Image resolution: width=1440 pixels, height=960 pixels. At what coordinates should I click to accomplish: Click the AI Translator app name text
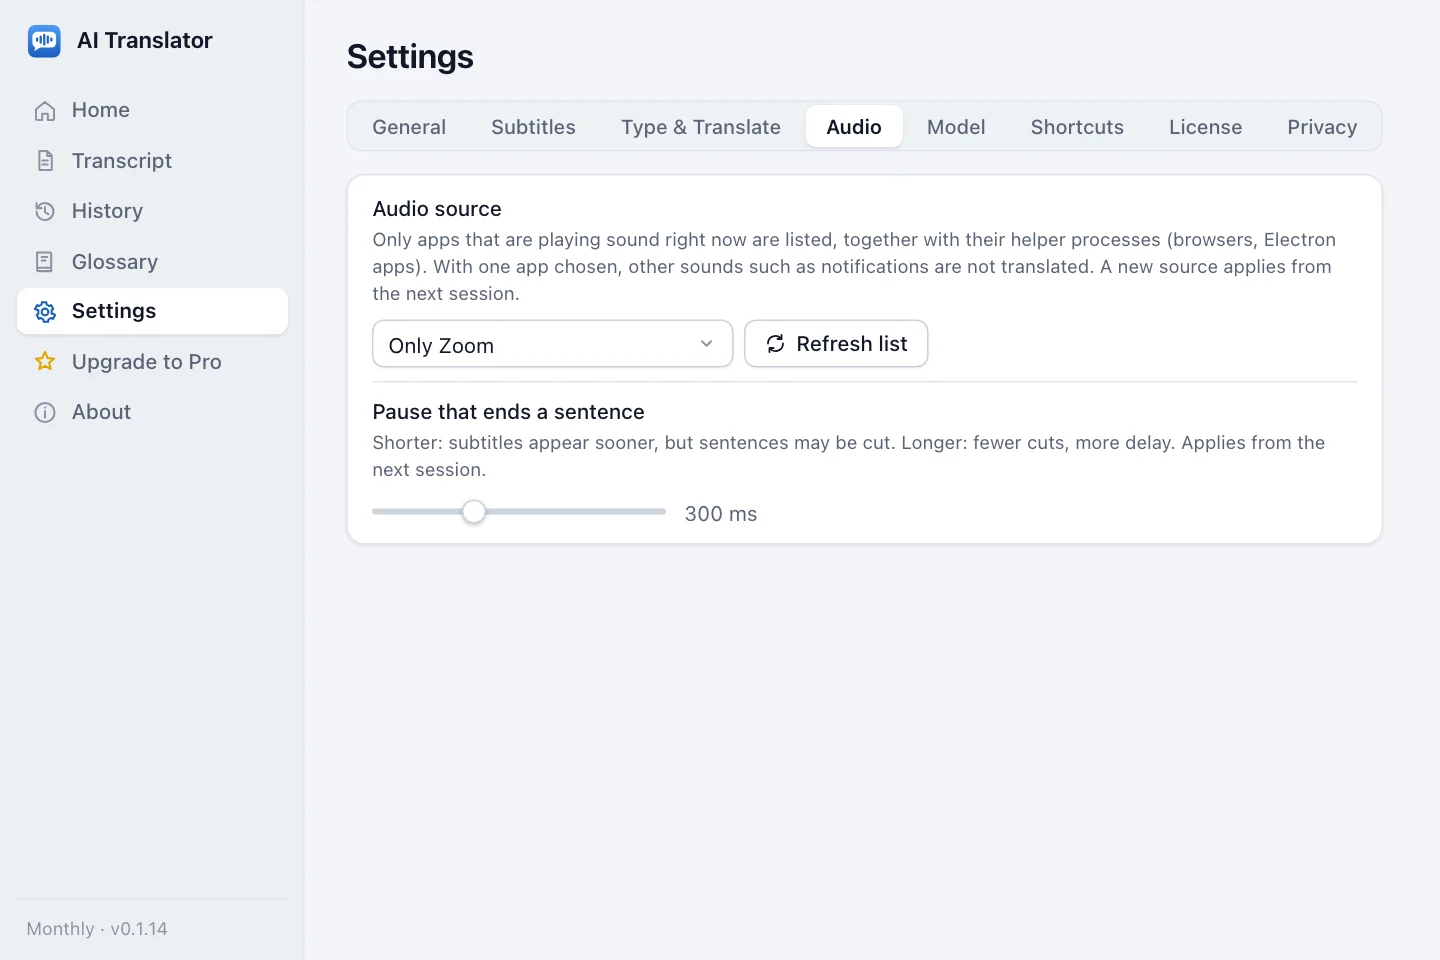click(x=145, y=41)
